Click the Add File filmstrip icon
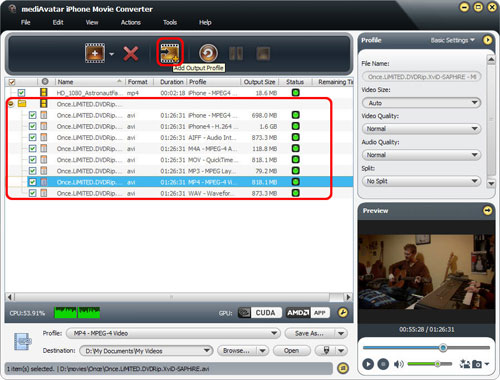500x380 pixels. [95, 53]
